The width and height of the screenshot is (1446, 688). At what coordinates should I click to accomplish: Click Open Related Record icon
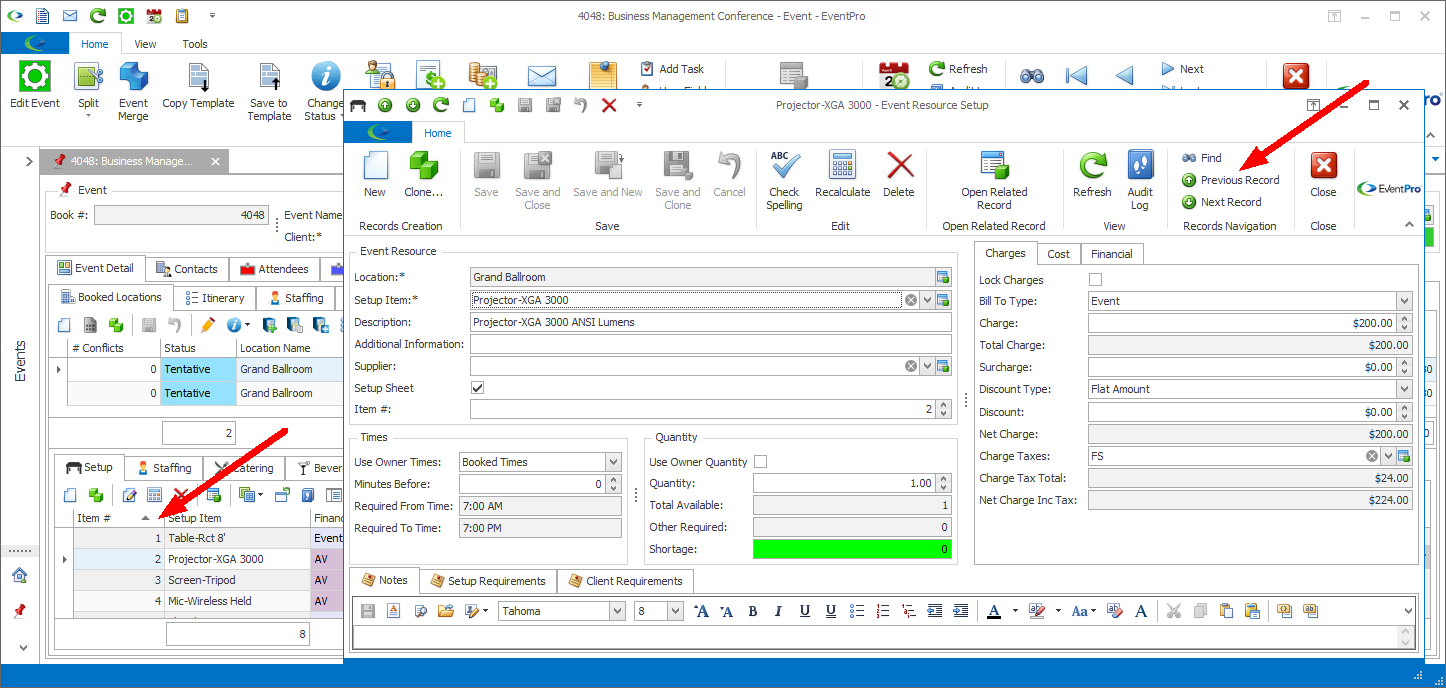click(x=994, y=166)
